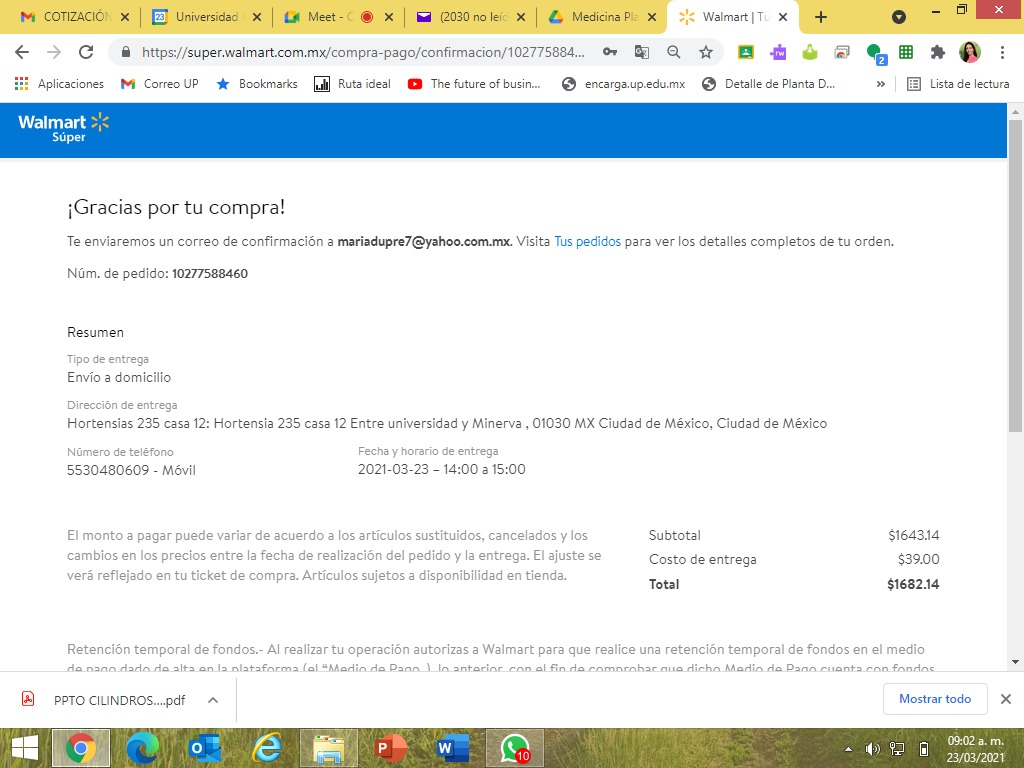
Task: Open Outlook from the taskbar
Action: point(204,748)
